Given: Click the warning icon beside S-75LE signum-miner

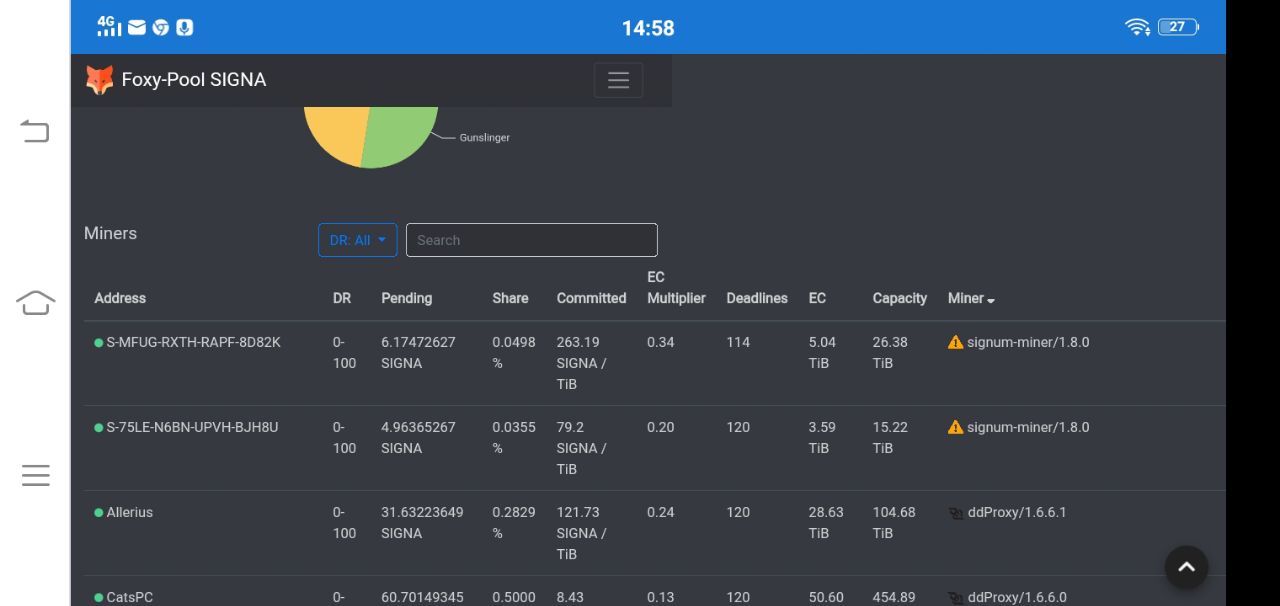Looking at the screenshot, I should [955, 427].
